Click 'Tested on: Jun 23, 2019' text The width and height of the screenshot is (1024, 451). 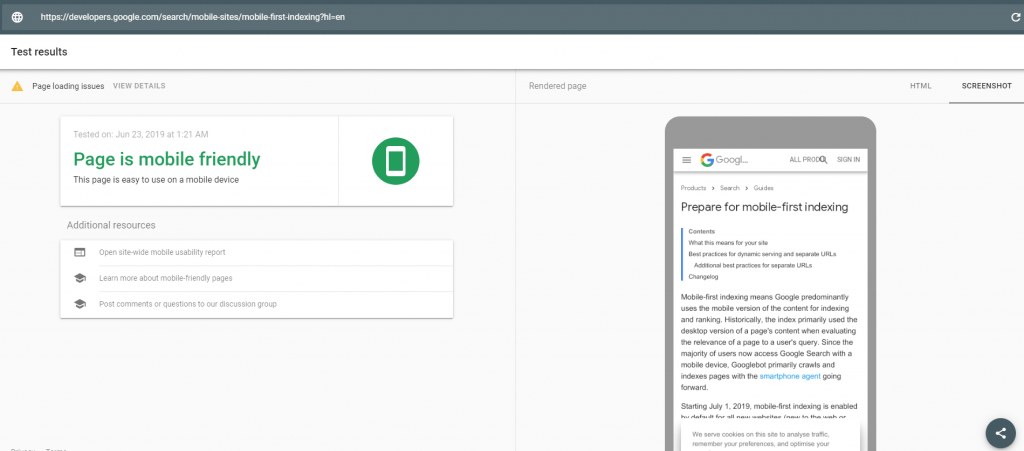pos(141,134)
